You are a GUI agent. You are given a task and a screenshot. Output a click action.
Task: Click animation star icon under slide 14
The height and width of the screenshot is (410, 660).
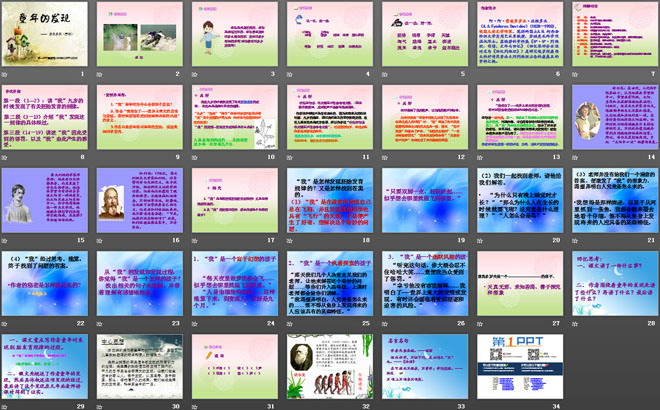pos(575,157)
